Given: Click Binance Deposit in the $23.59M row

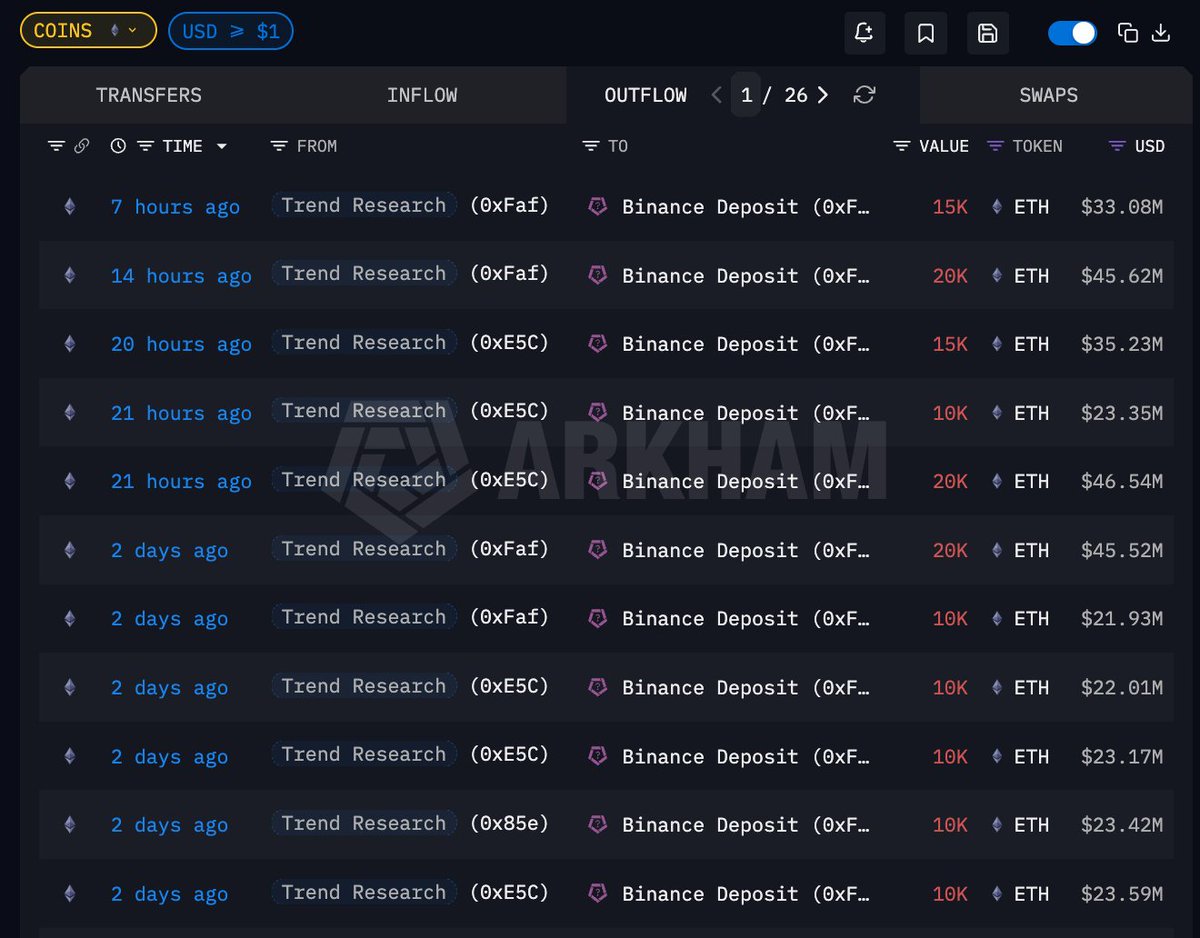Looking at the screenshot, I should click(746, 894).
